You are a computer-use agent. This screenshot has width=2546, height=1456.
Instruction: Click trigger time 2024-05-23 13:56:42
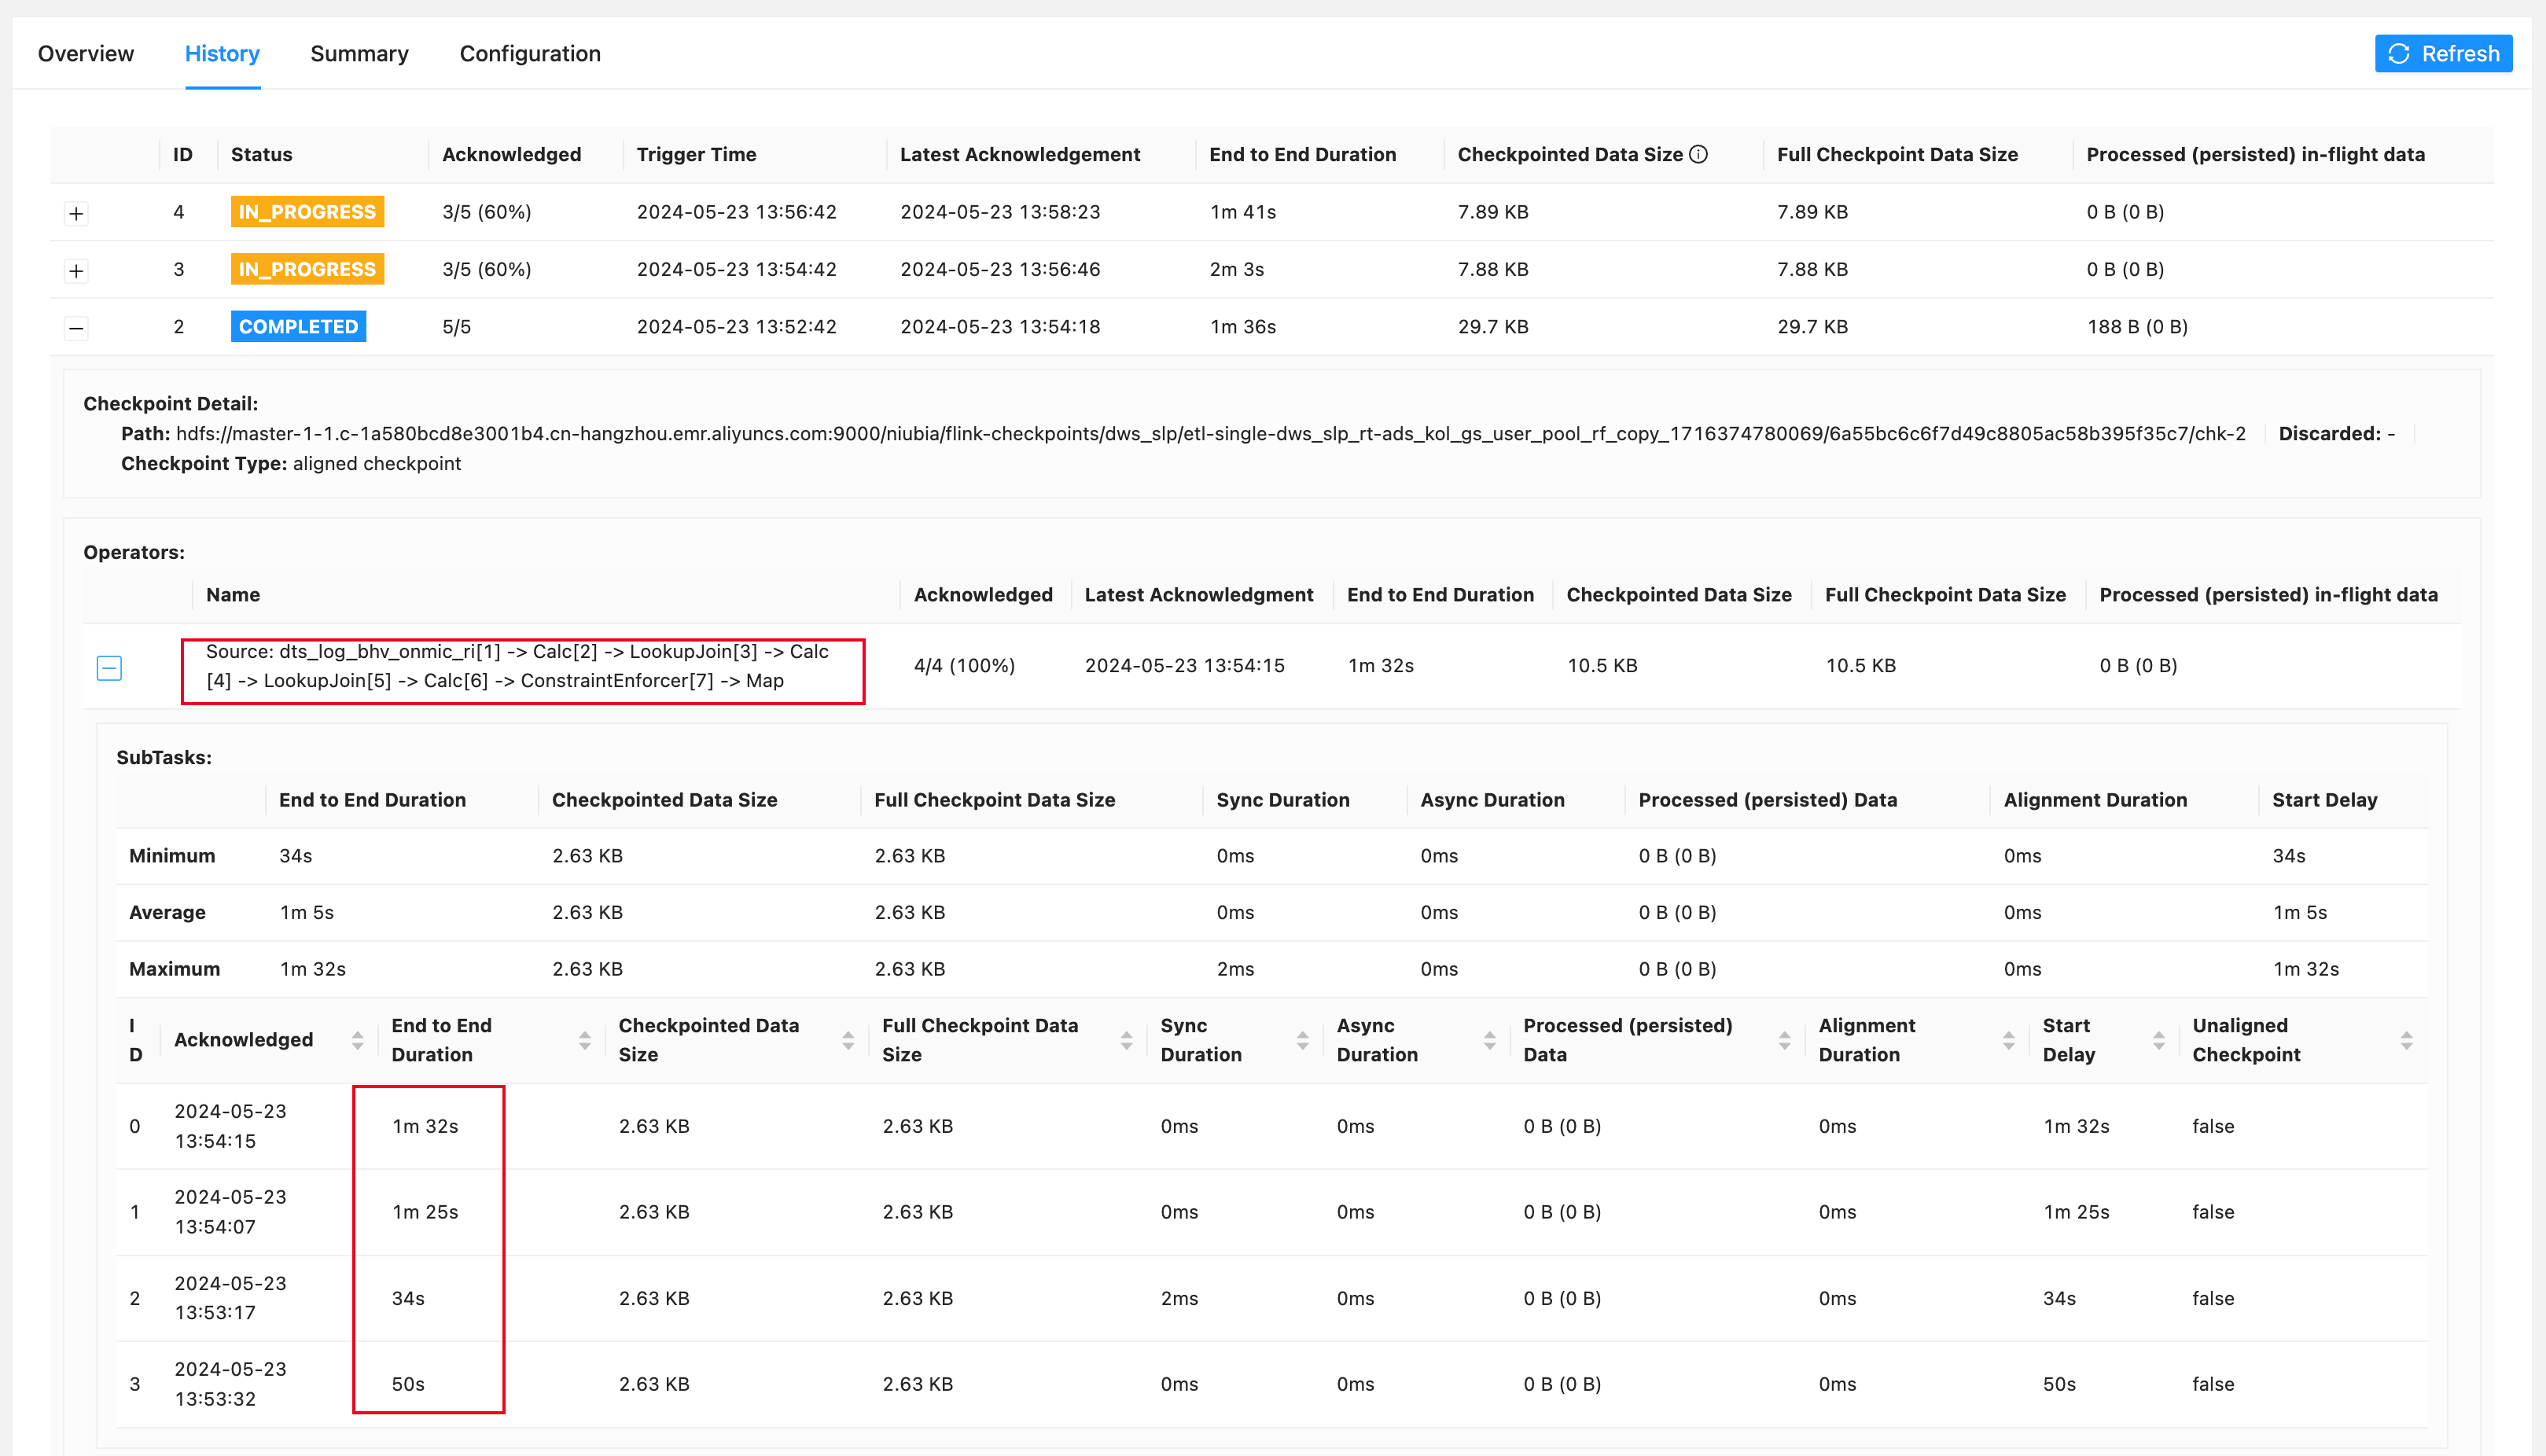(x=736, y=212)
